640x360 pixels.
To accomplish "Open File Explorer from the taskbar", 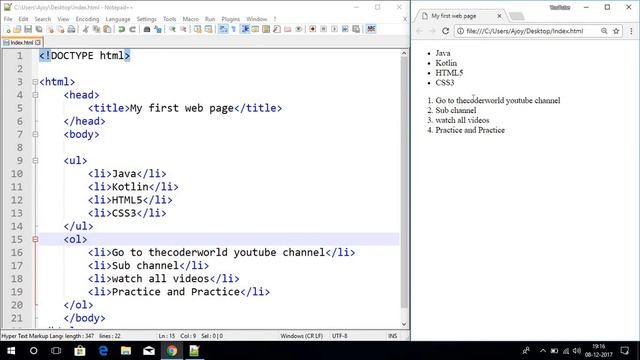I will pos(126,351).
